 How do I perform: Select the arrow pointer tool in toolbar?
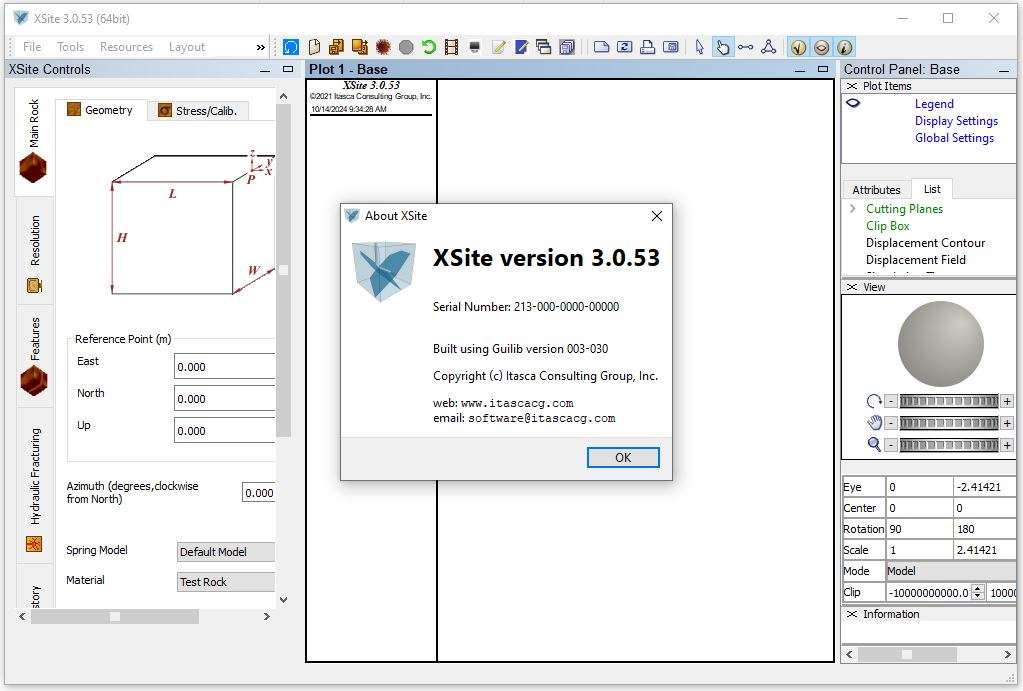point(699,47)
